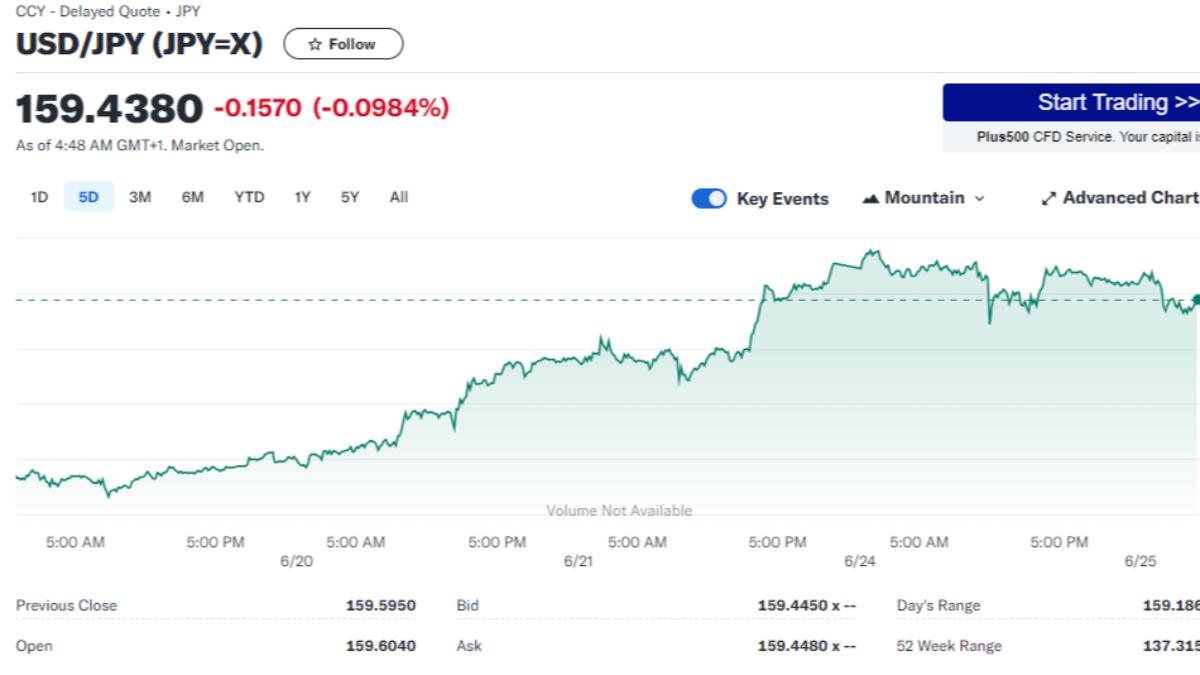Select the 5D time range
The image size is (1200, 675).
pyautogui.click(x=89, y=197)
